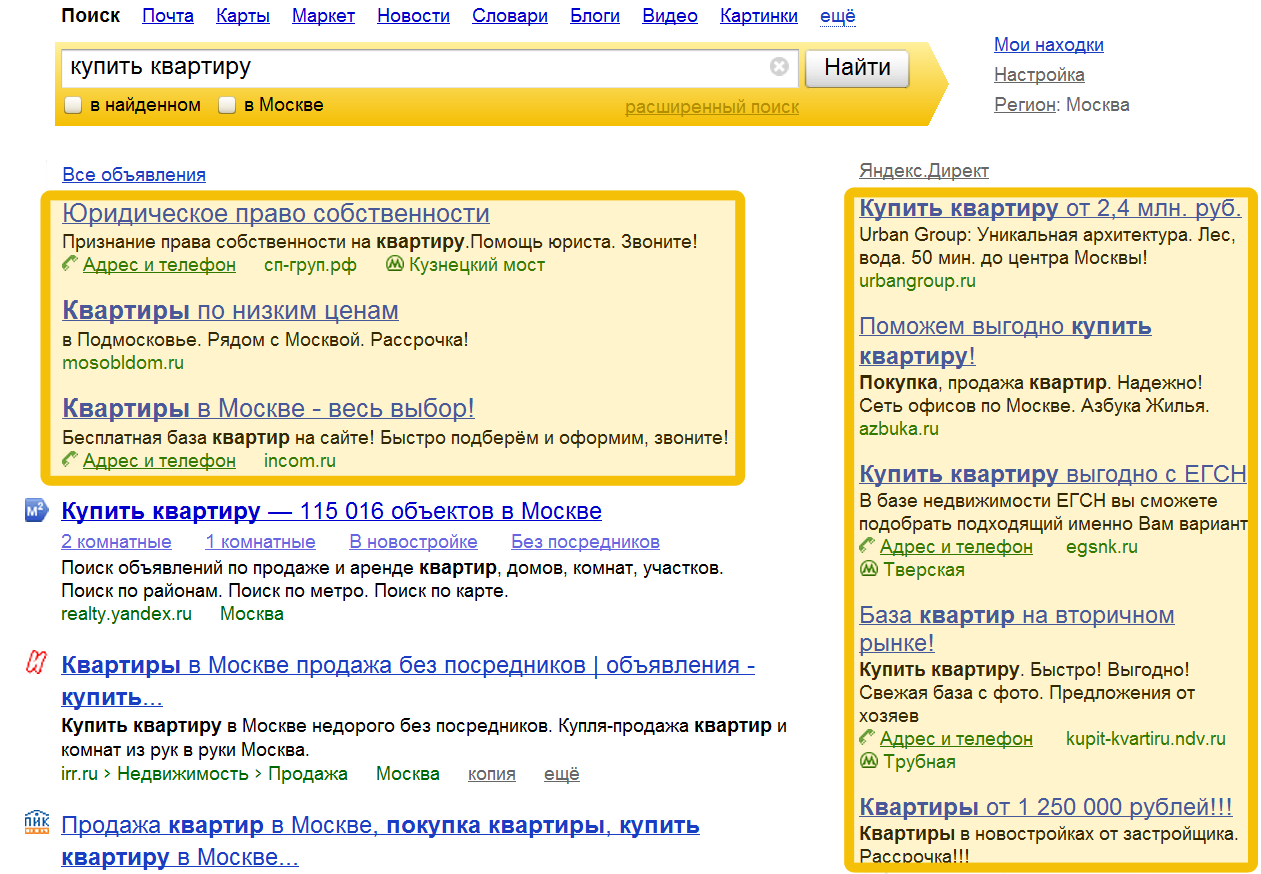Image resolution: width=1261 pixels, height=874 pixels.
Task: Open the ad 'Квартиры от 1 250 000 рублей!!!'
Action: pyautogui.click(x=1046, y=807)
